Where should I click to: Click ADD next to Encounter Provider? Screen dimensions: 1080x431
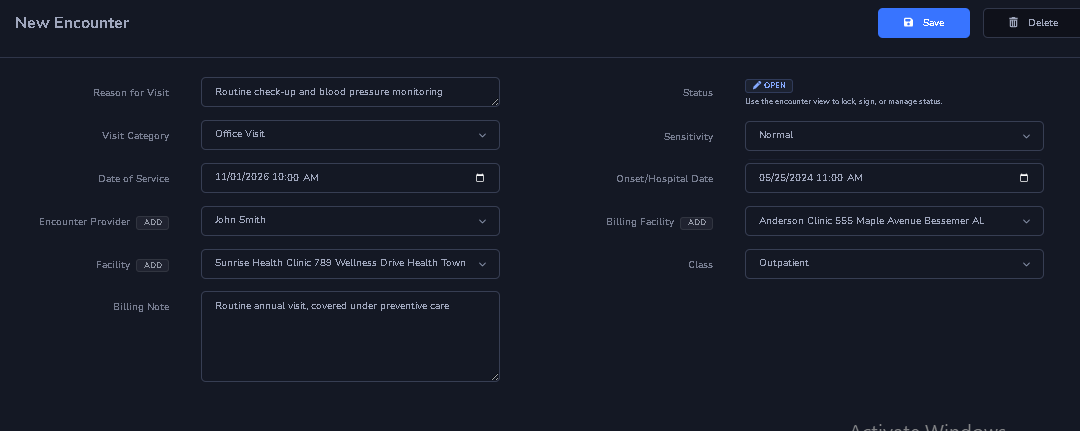[x=152, y=223]
